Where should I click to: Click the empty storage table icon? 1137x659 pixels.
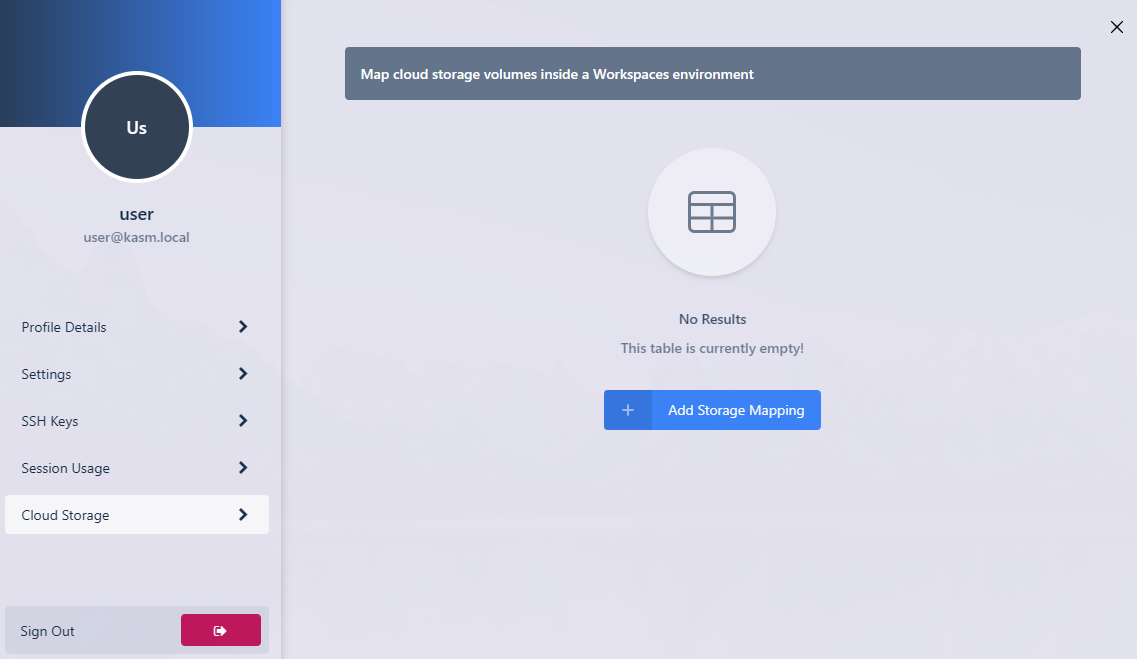tap(712, 212)
